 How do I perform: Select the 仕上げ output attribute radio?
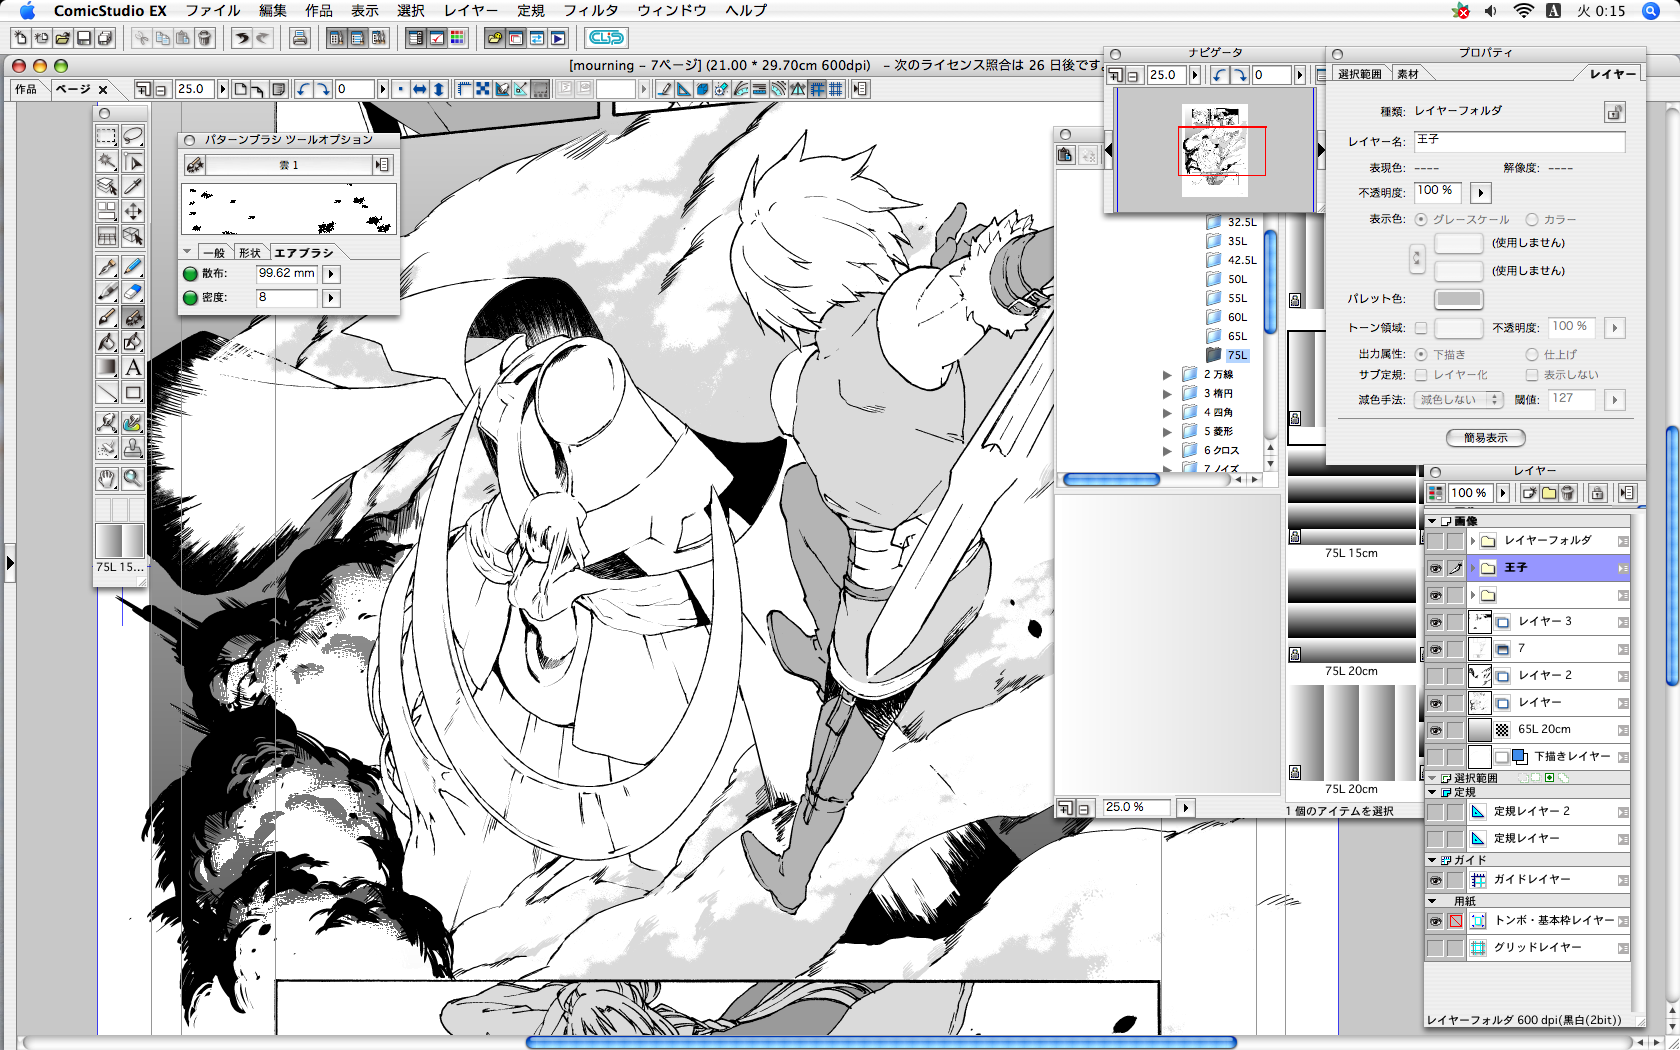[x=1532, y=354]
